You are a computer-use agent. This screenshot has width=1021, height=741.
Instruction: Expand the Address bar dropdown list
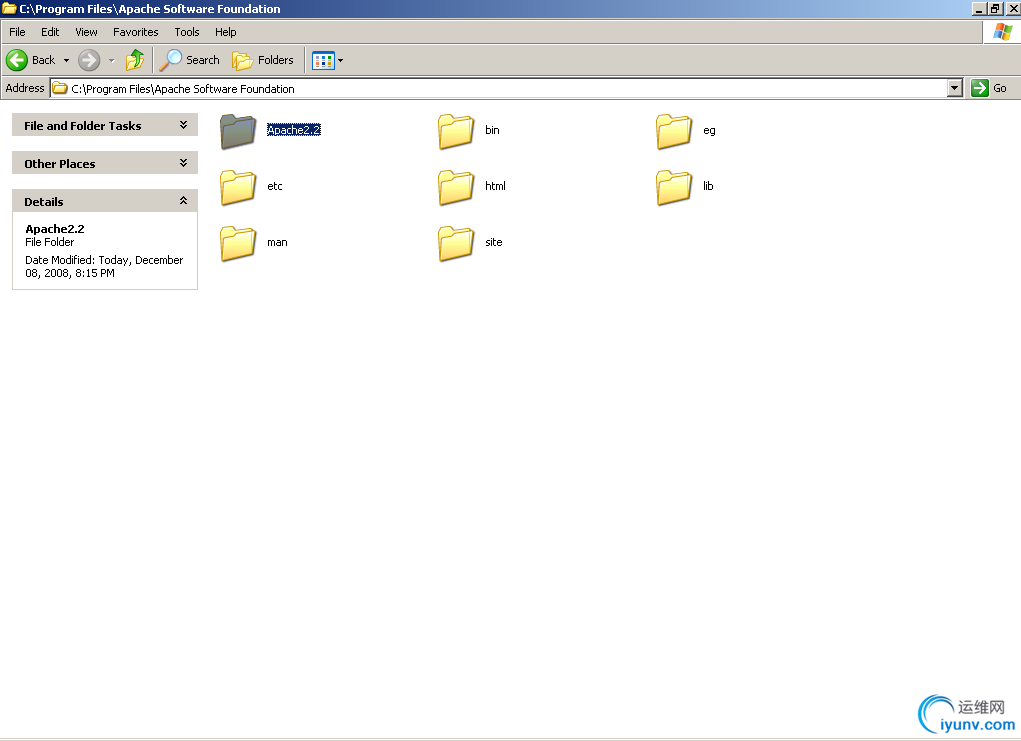tap(955, 88)
